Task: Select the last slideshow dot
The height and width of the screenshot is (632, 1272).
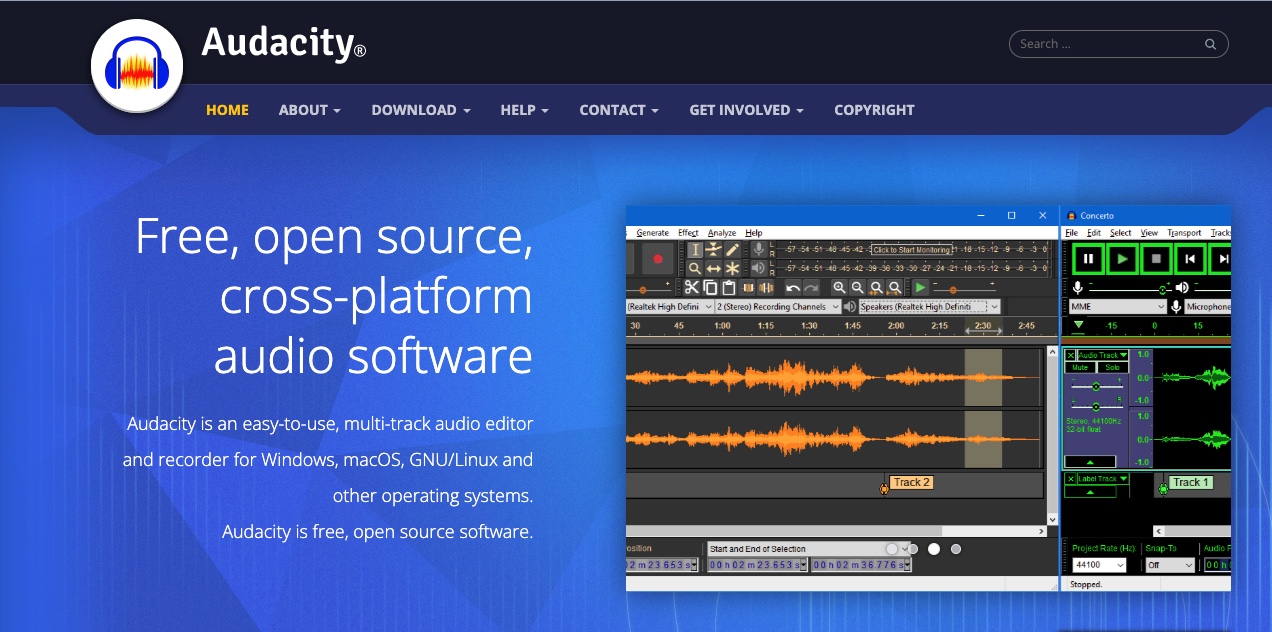Action: point(956,549)
